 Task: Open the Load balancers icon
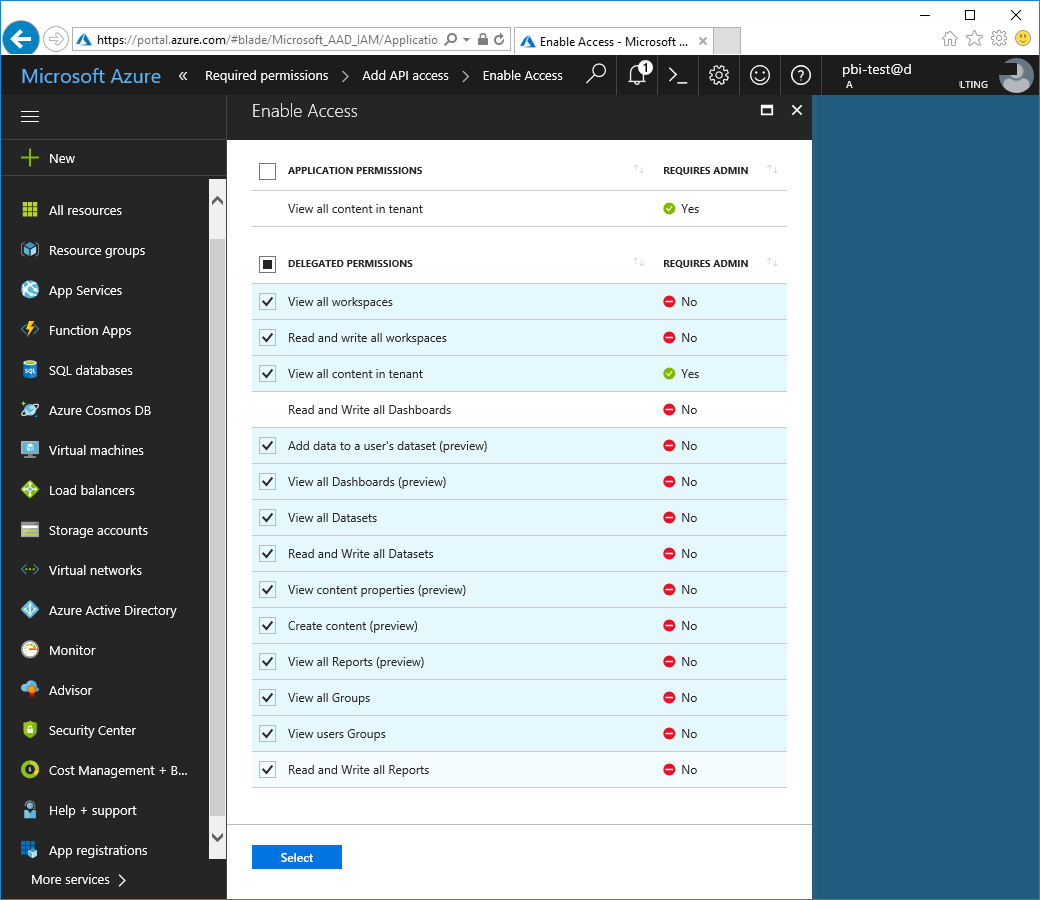30,490
